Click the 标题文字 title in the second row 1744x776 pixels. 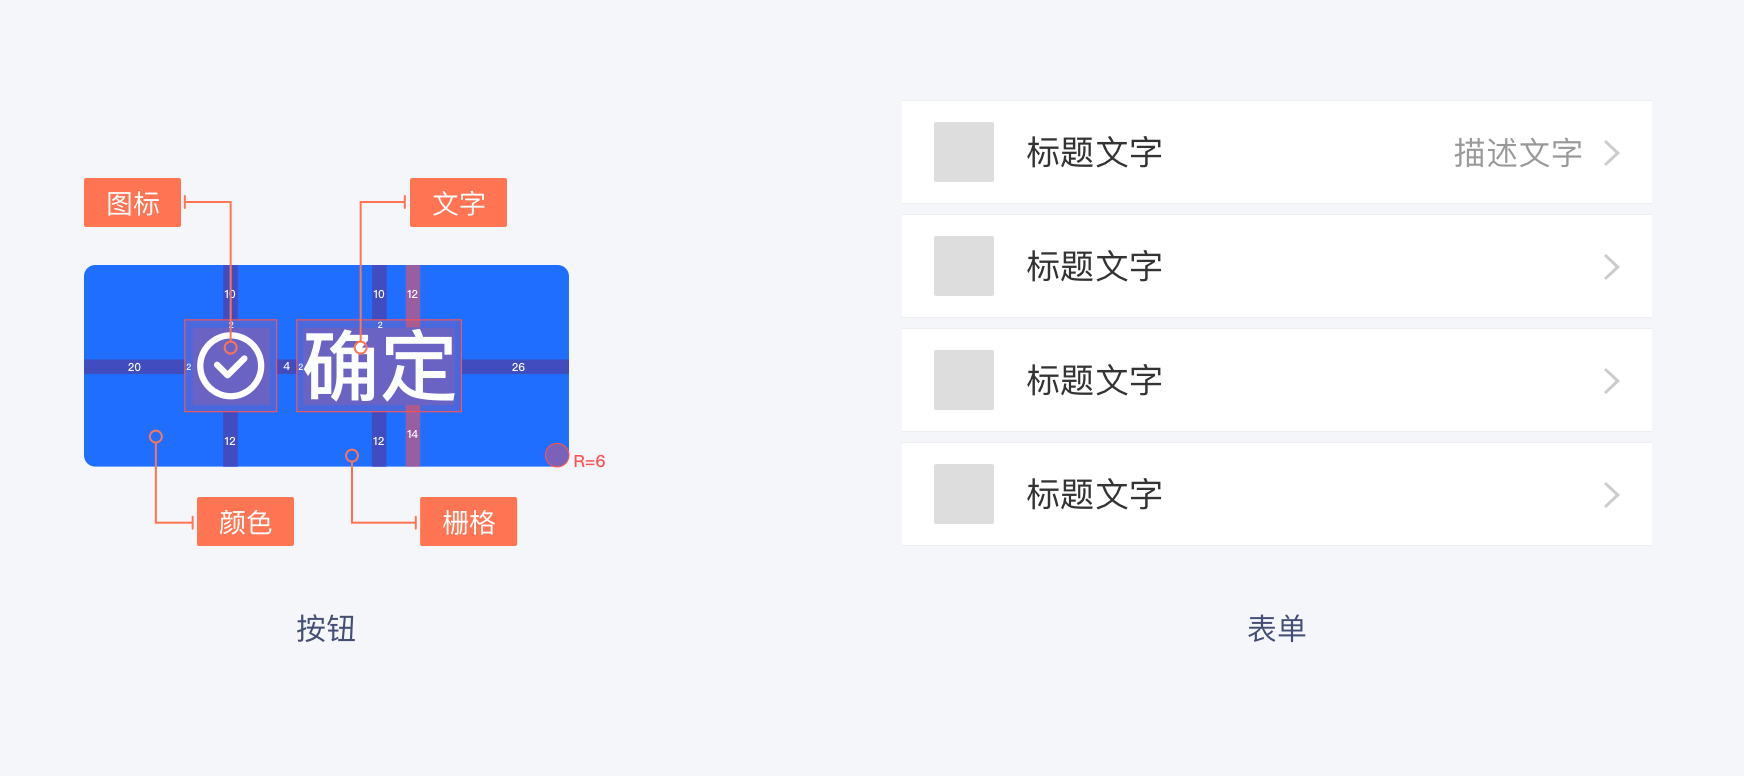click(1094, 267)
